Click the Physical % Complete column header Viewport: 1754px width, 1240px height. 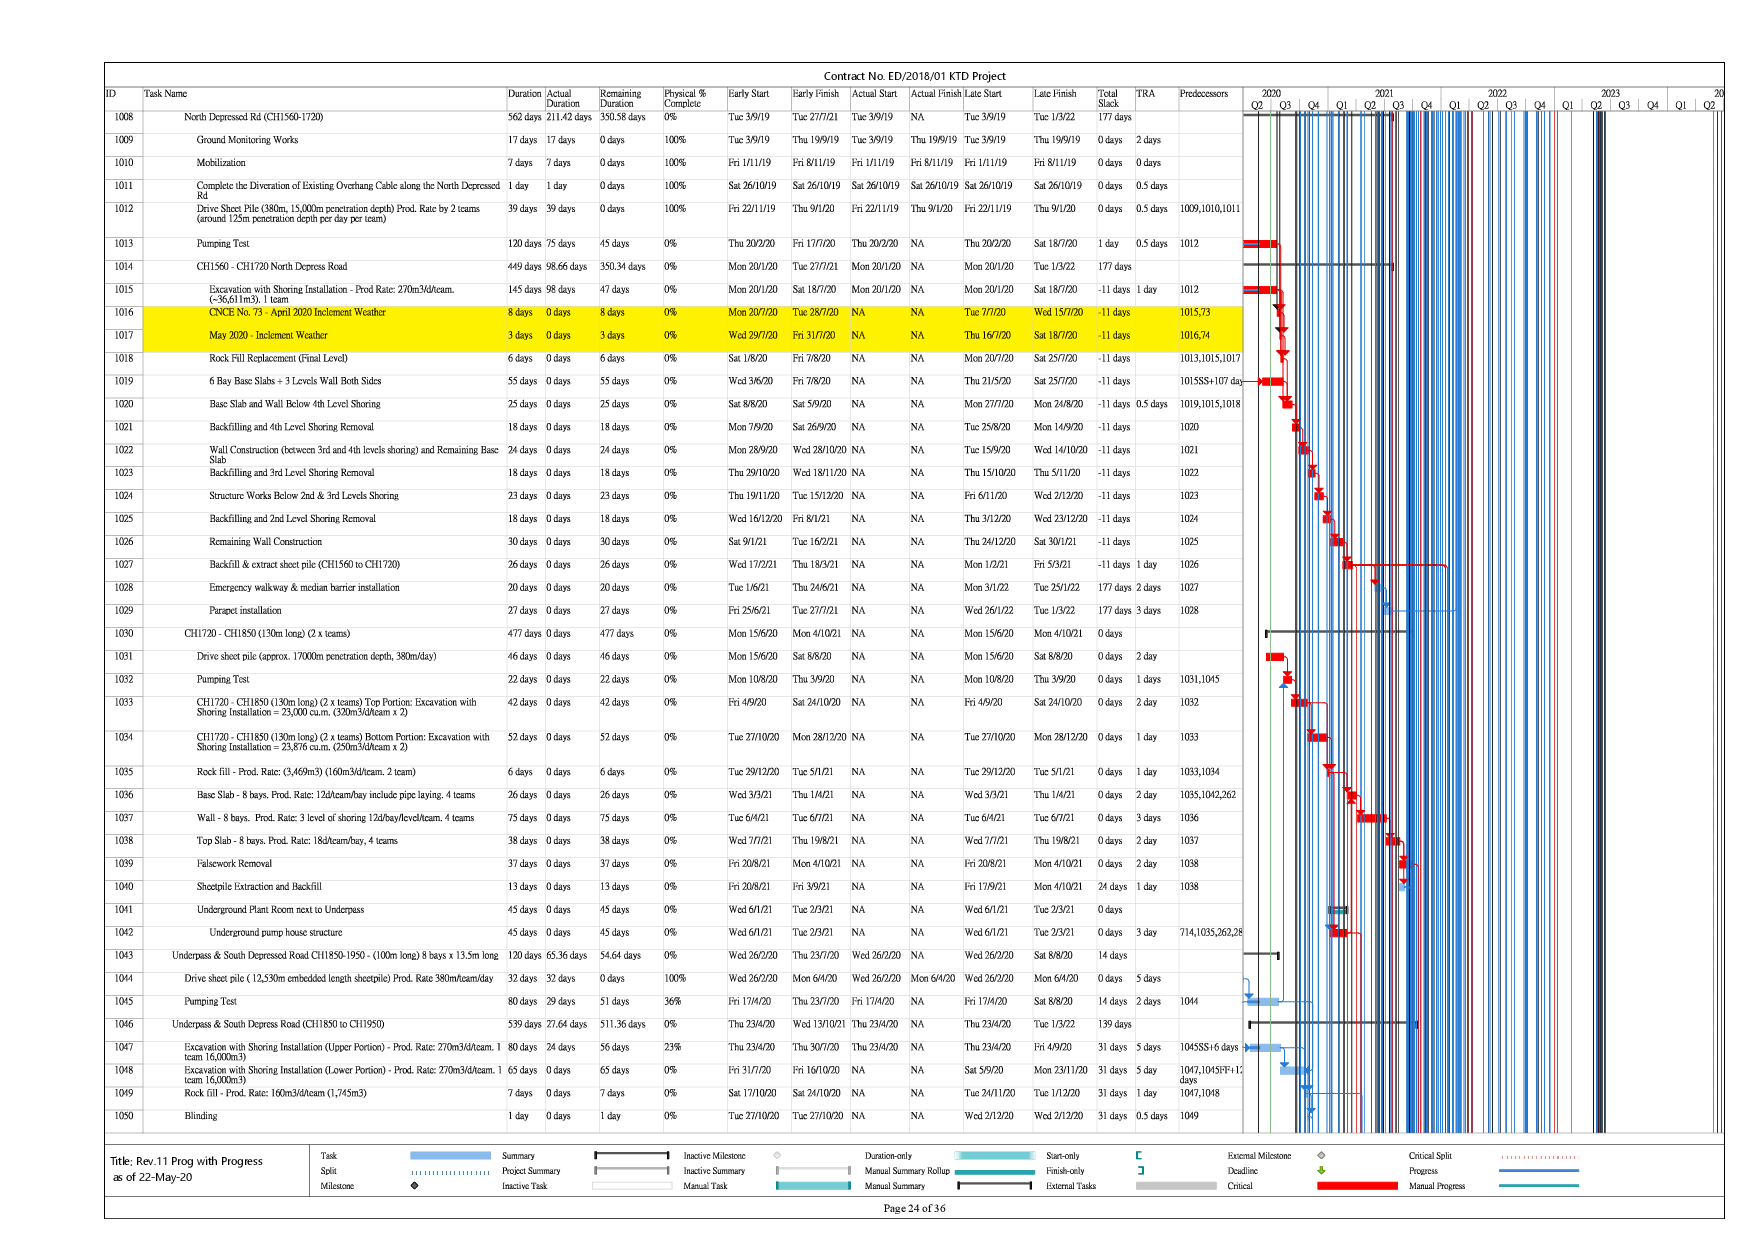pos(685,98)
